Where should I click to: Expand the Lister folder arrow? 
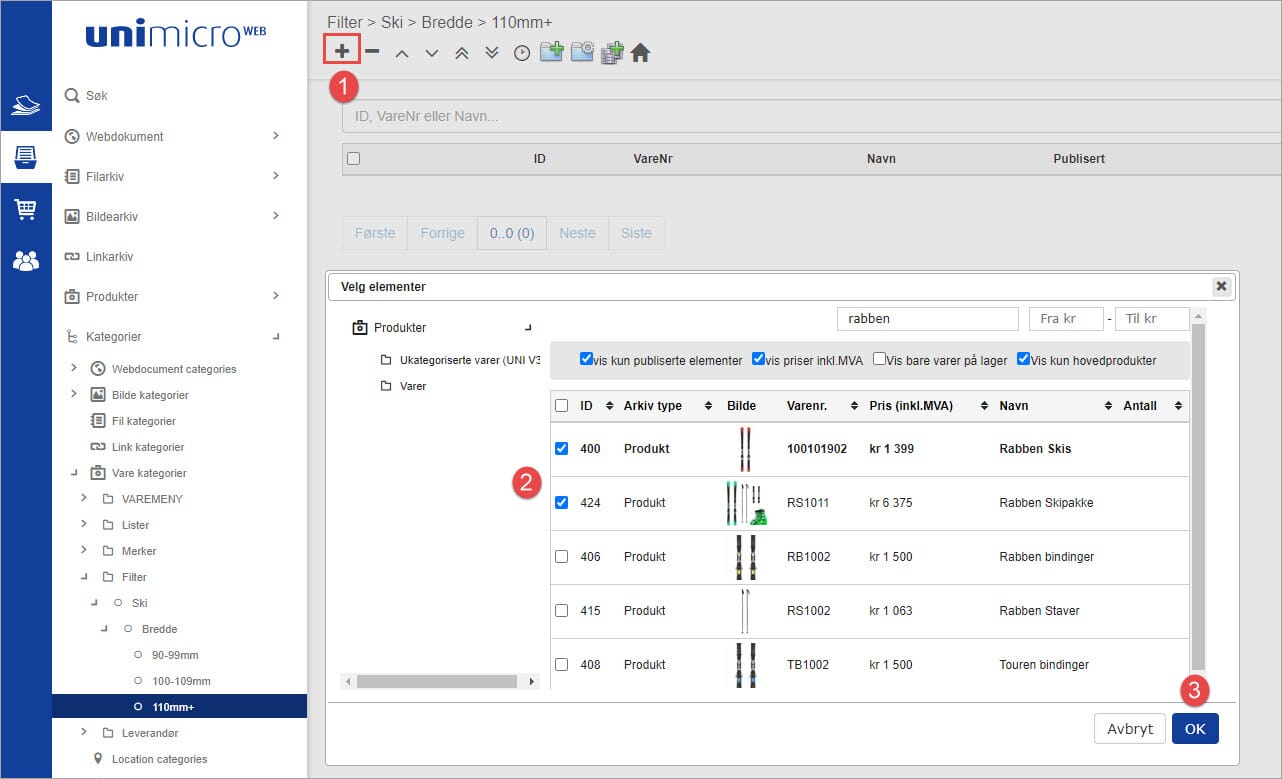pos(84,524)
